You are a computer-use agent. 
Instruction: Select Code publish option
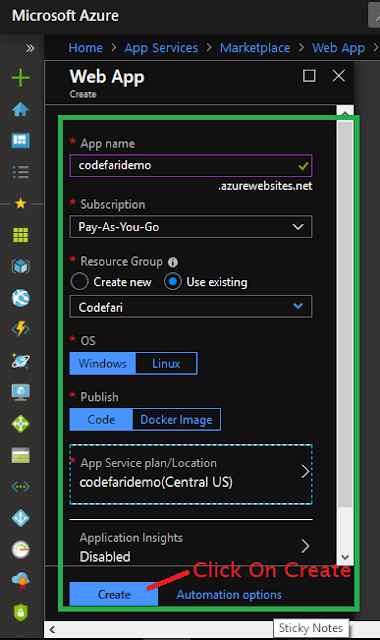[x=101, y=420]
